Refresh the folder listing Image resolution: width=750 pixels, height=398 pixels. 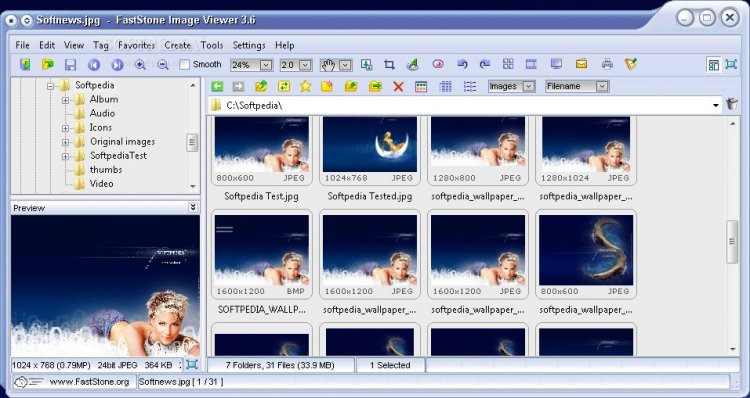(284, 87)
